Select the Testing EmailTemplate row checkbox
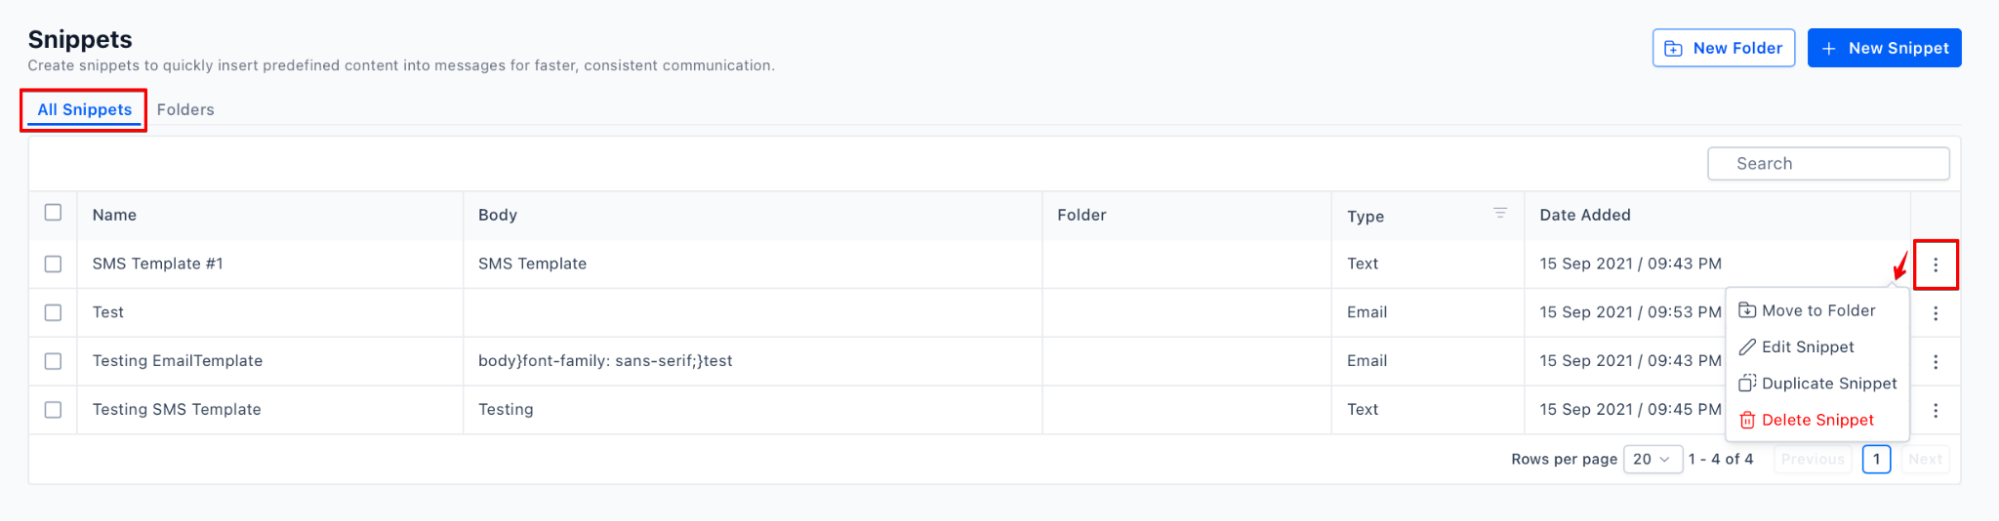 (x=53, y=361)
